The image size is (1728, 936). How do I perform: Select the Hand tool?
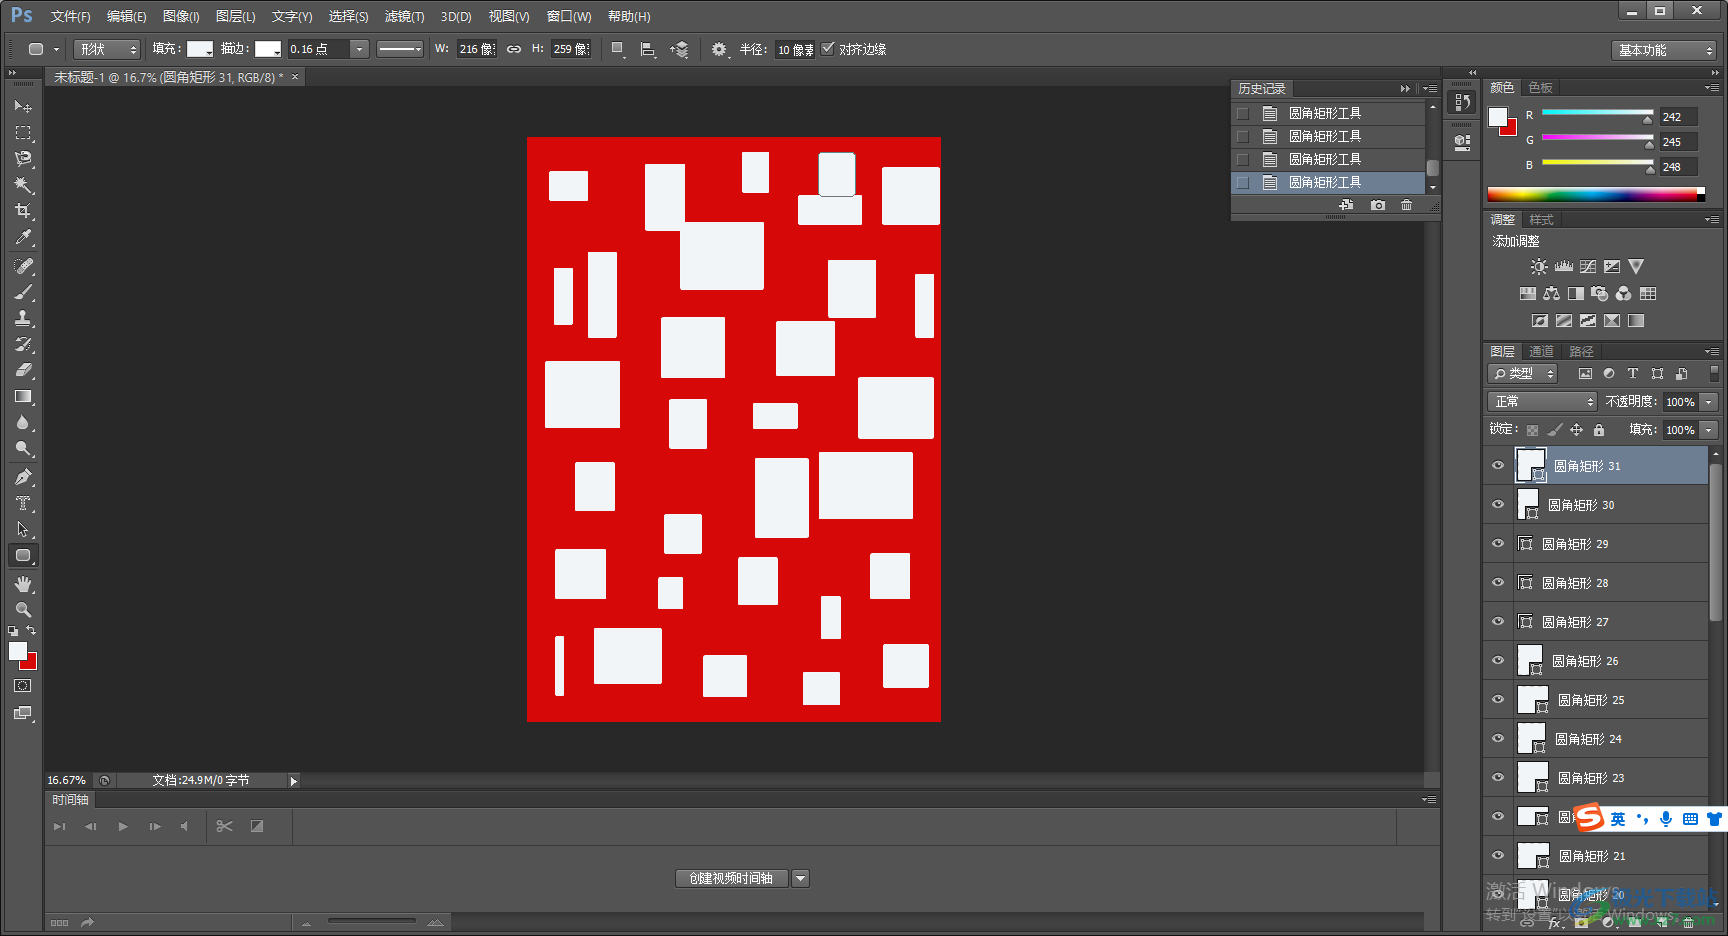pos(23,584)
